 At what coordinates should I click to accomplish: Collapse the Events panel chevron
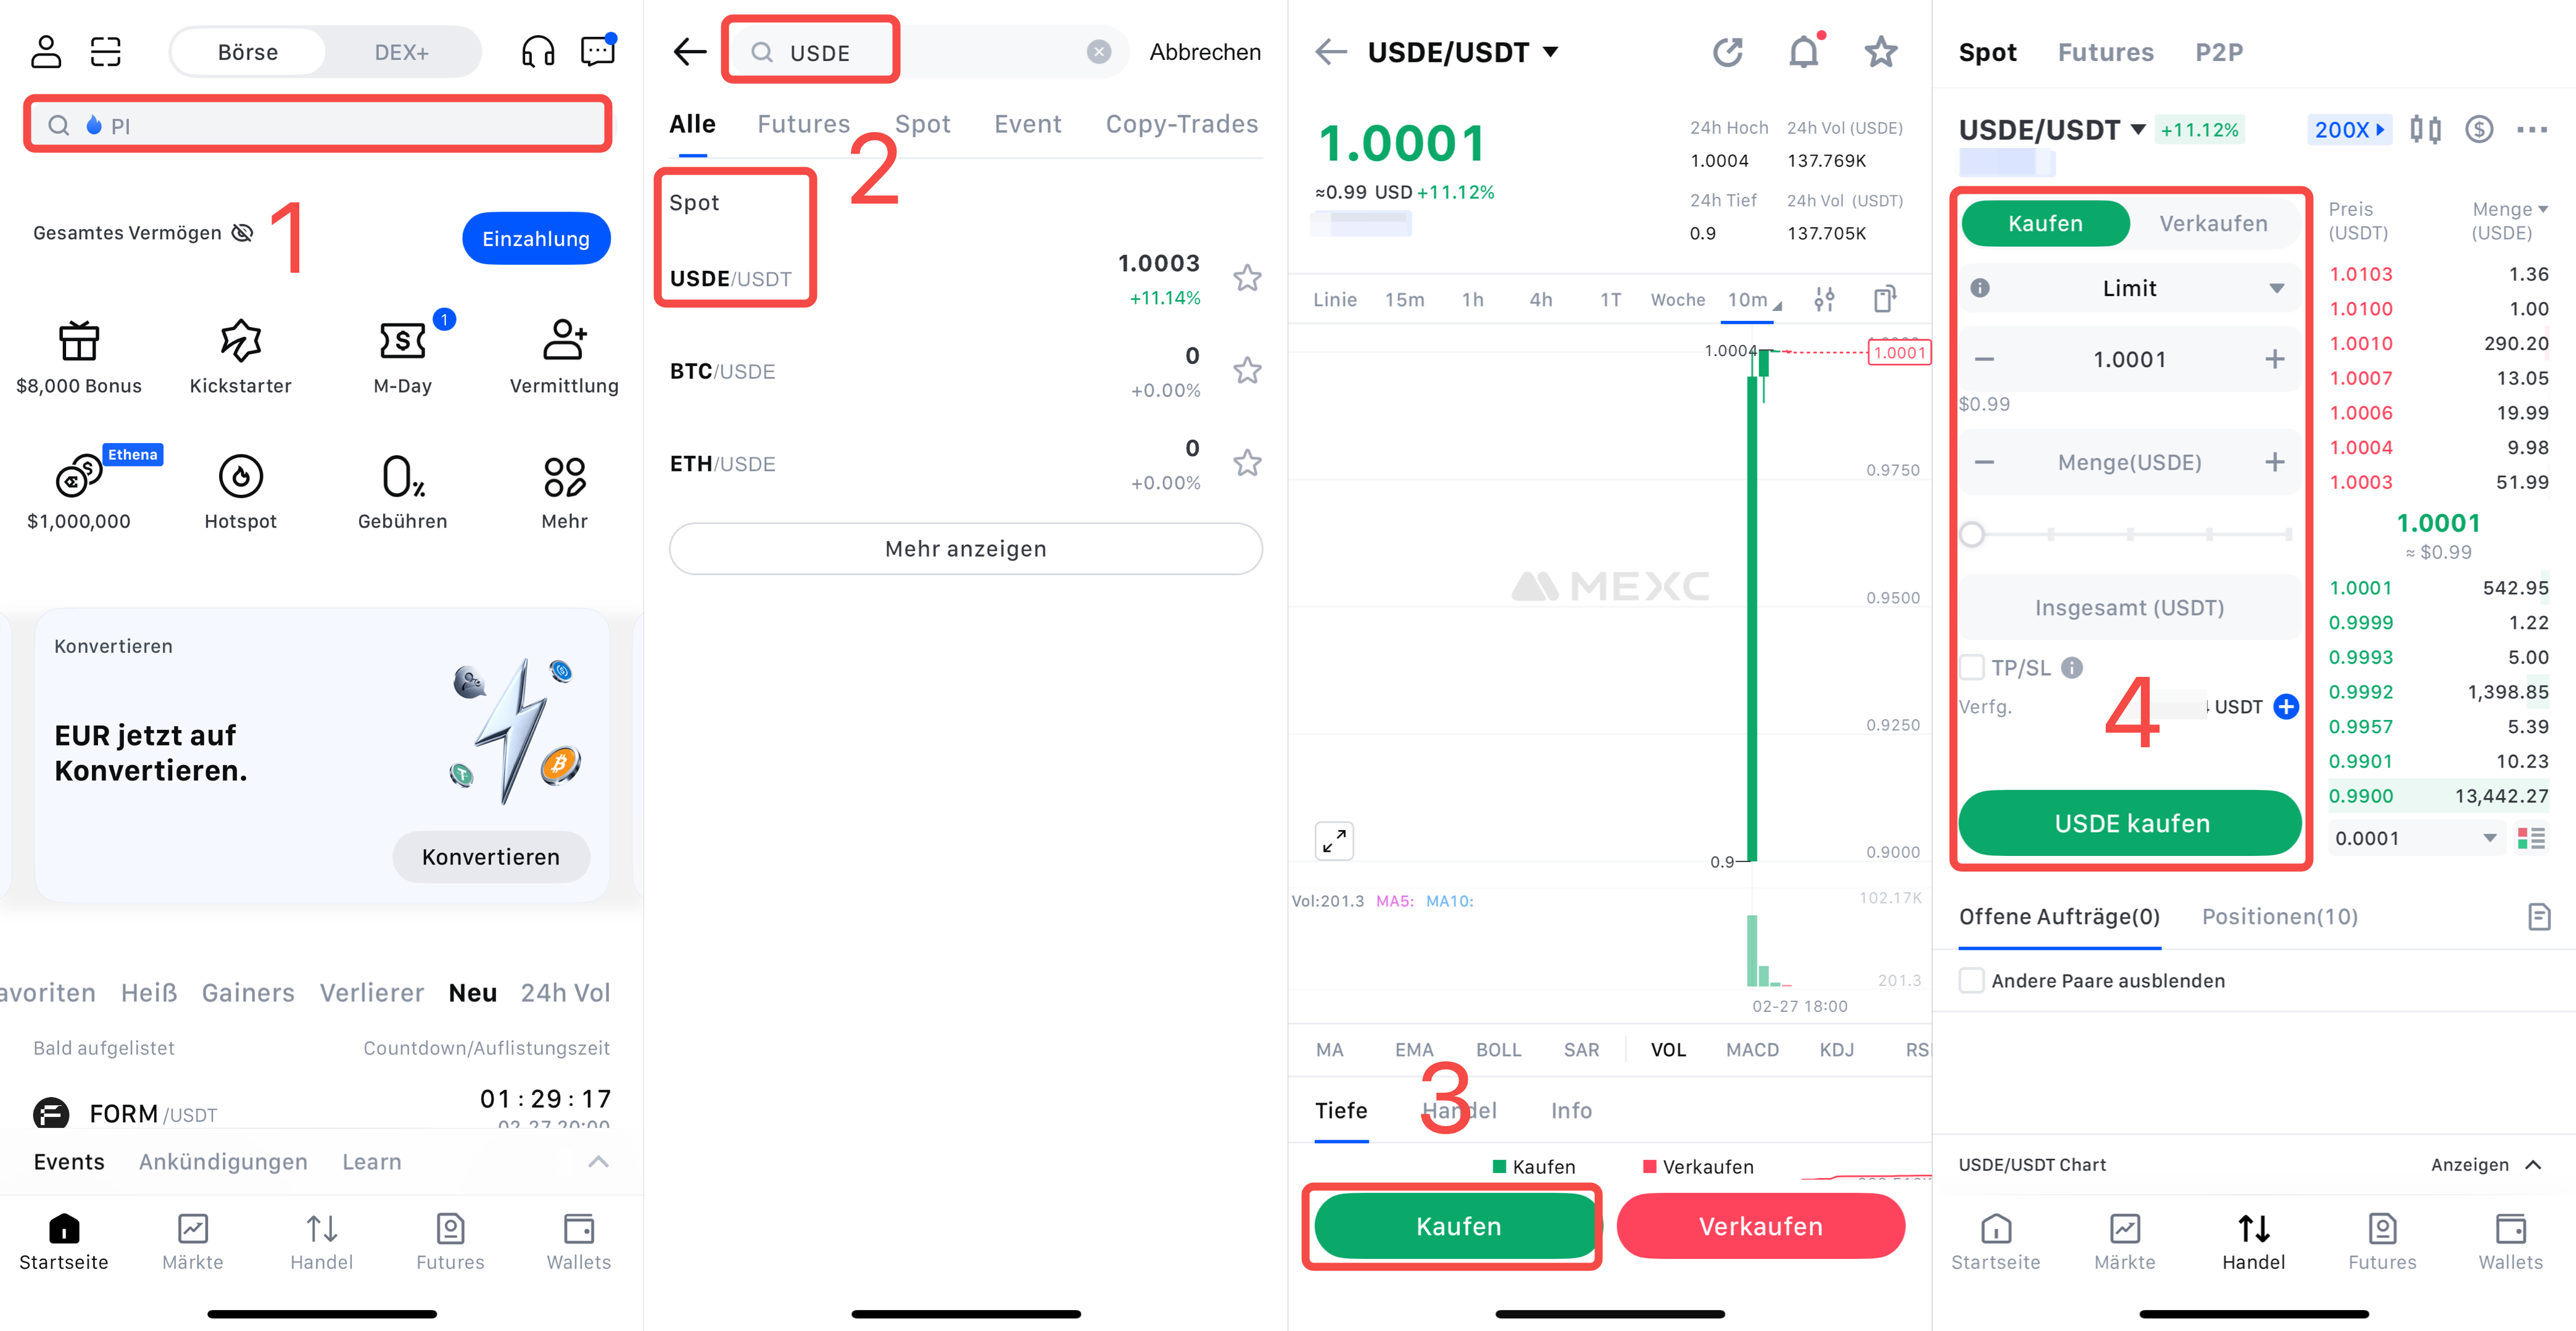tap(598, 1161)
